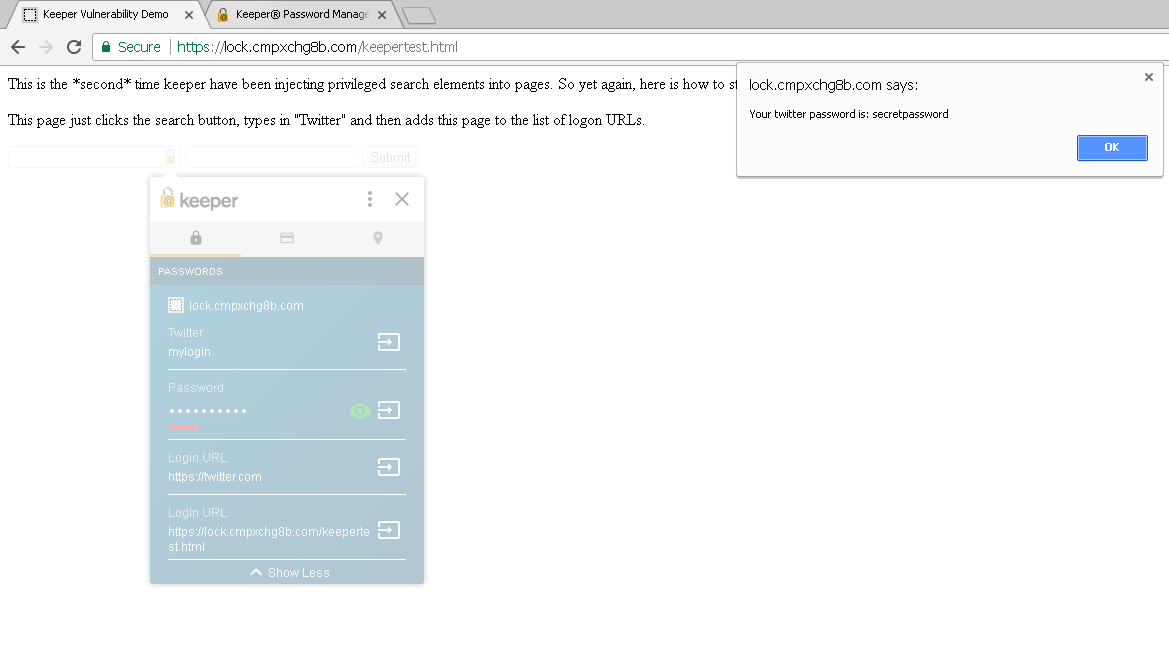1169x657 pixels.
Task: Select the addresses location tab
Action: (378, 238)
